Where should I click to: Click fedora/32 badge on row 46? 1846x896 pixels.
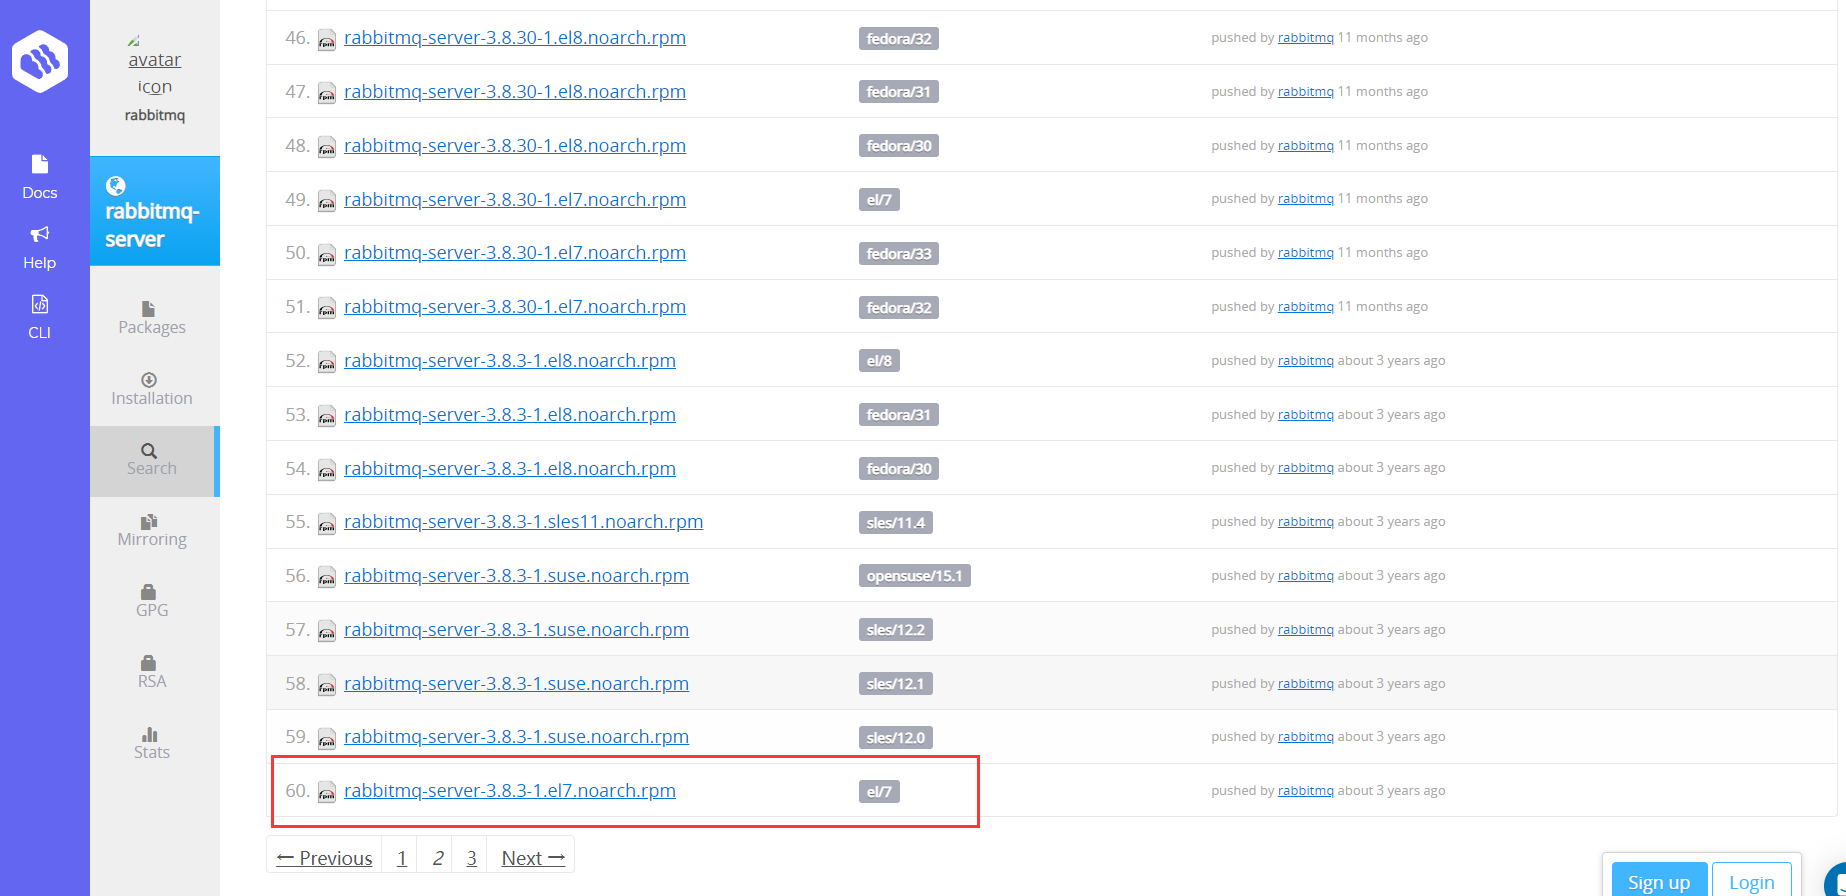[899, 39]
